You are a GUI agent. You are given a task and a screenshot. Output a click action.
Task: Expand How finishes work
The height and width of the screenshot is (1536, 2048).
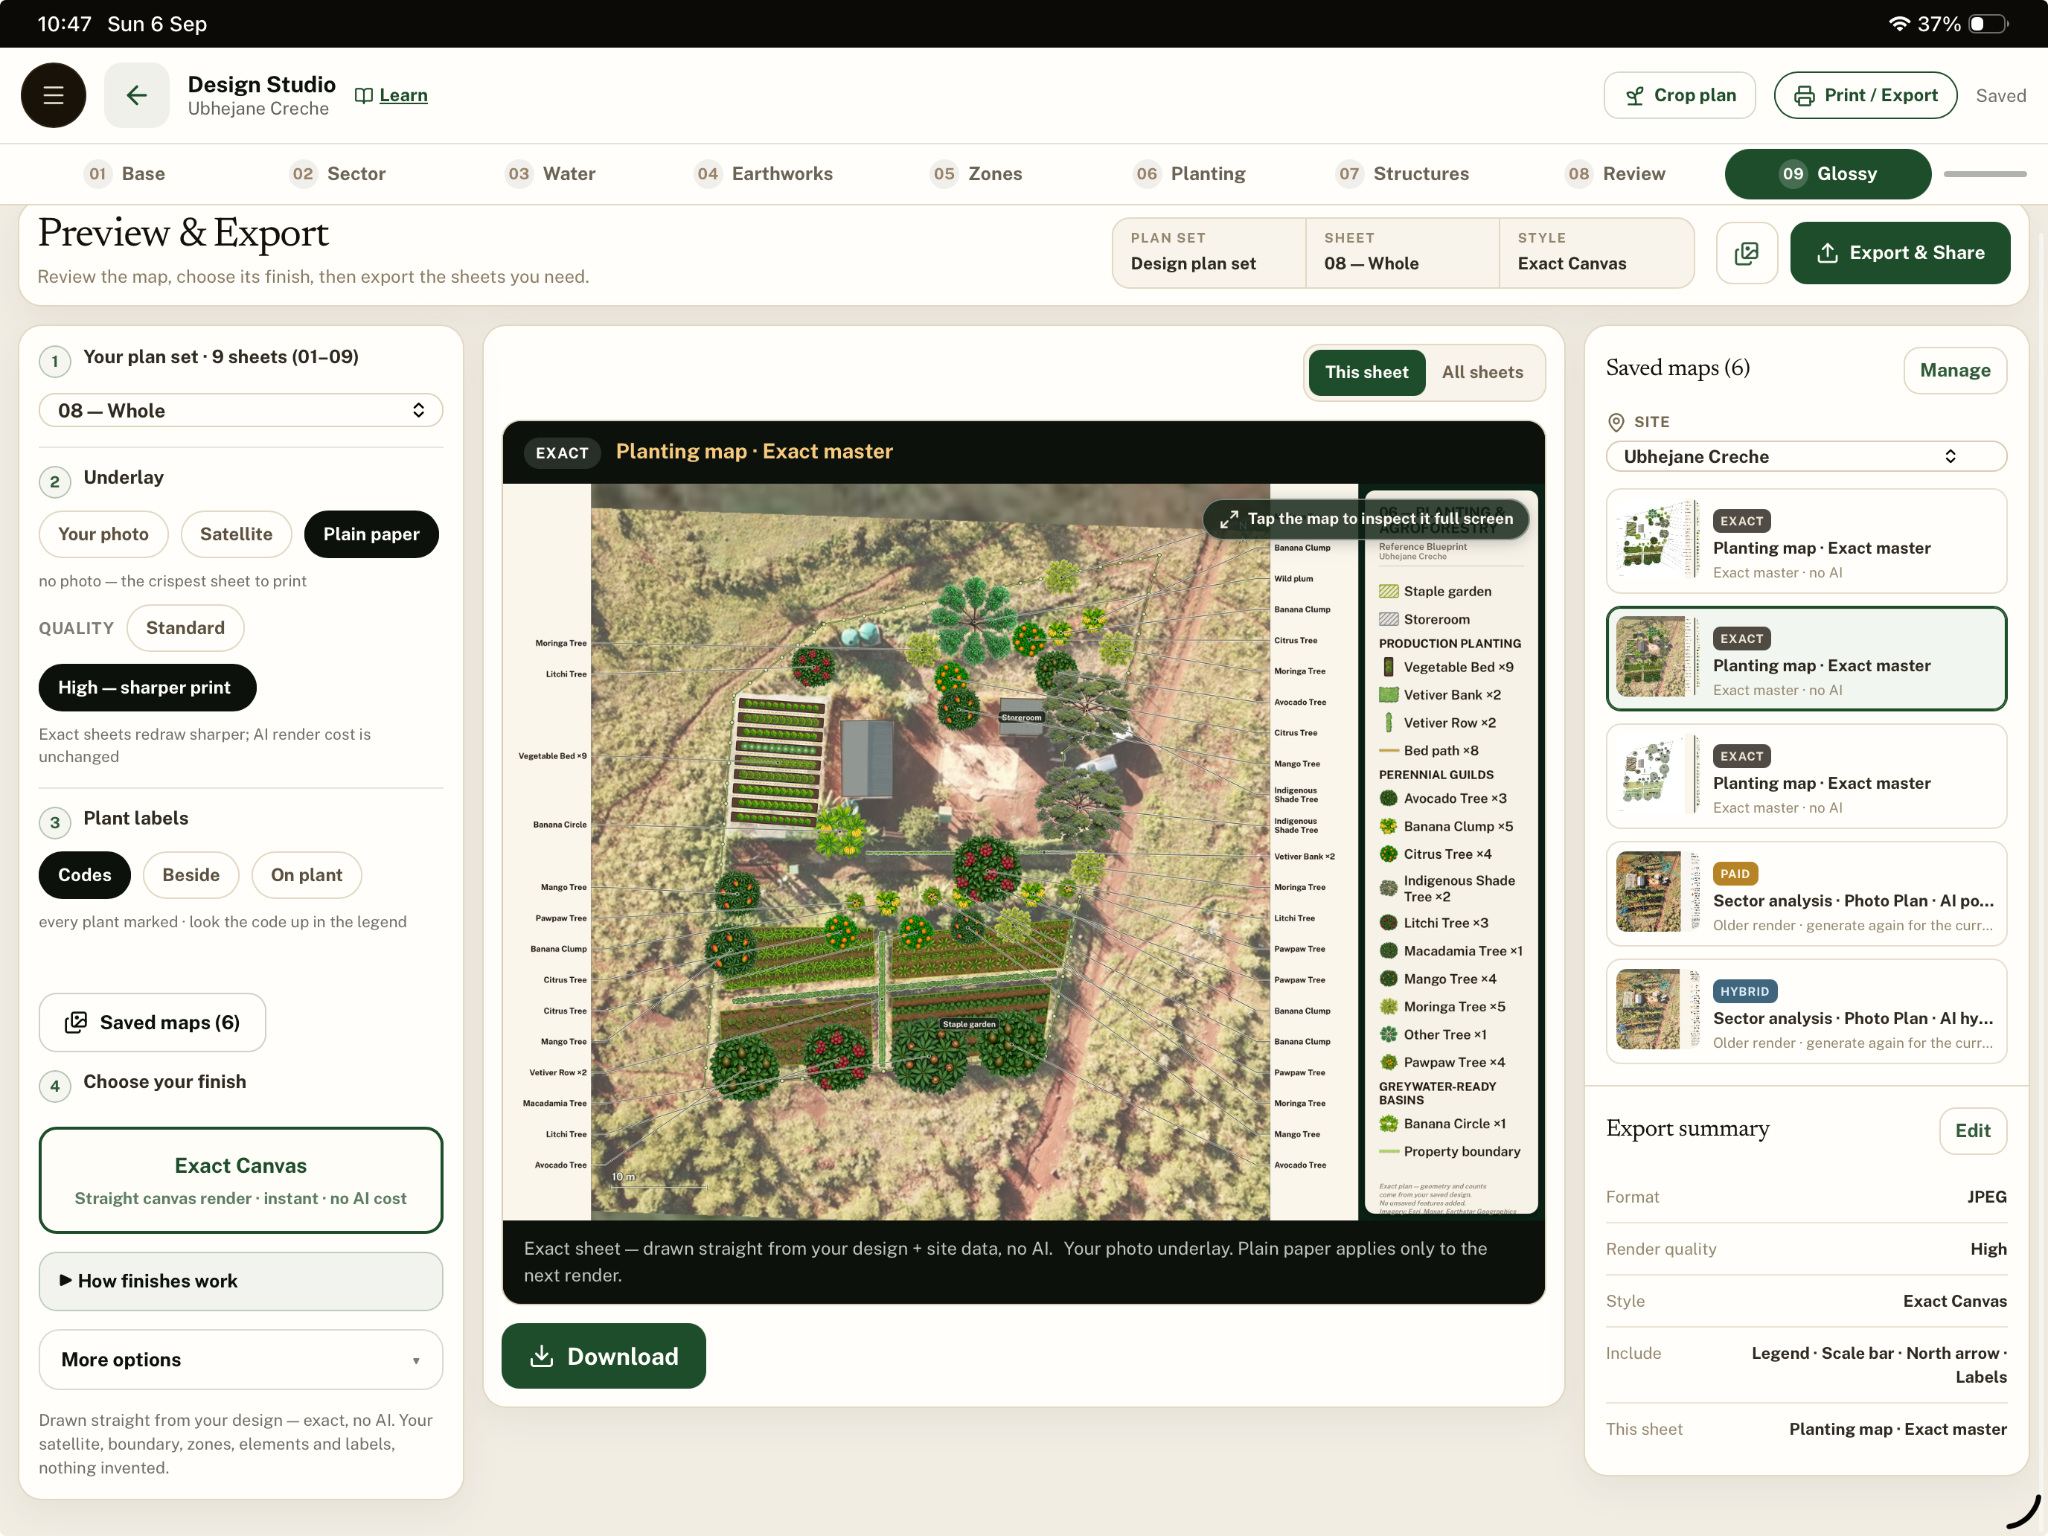pyautogui.click(x=241, y=1281)
